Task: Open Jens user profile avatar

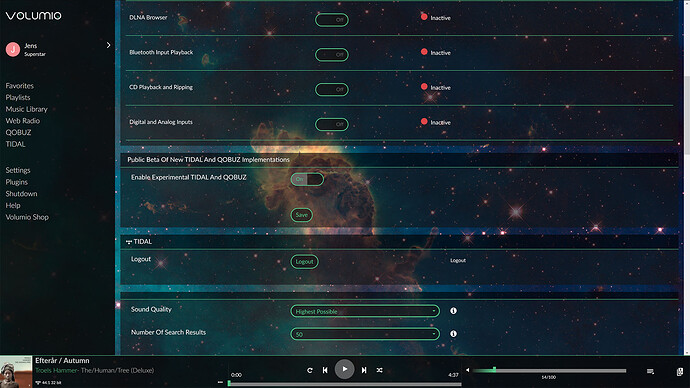Action: [13, 49]
